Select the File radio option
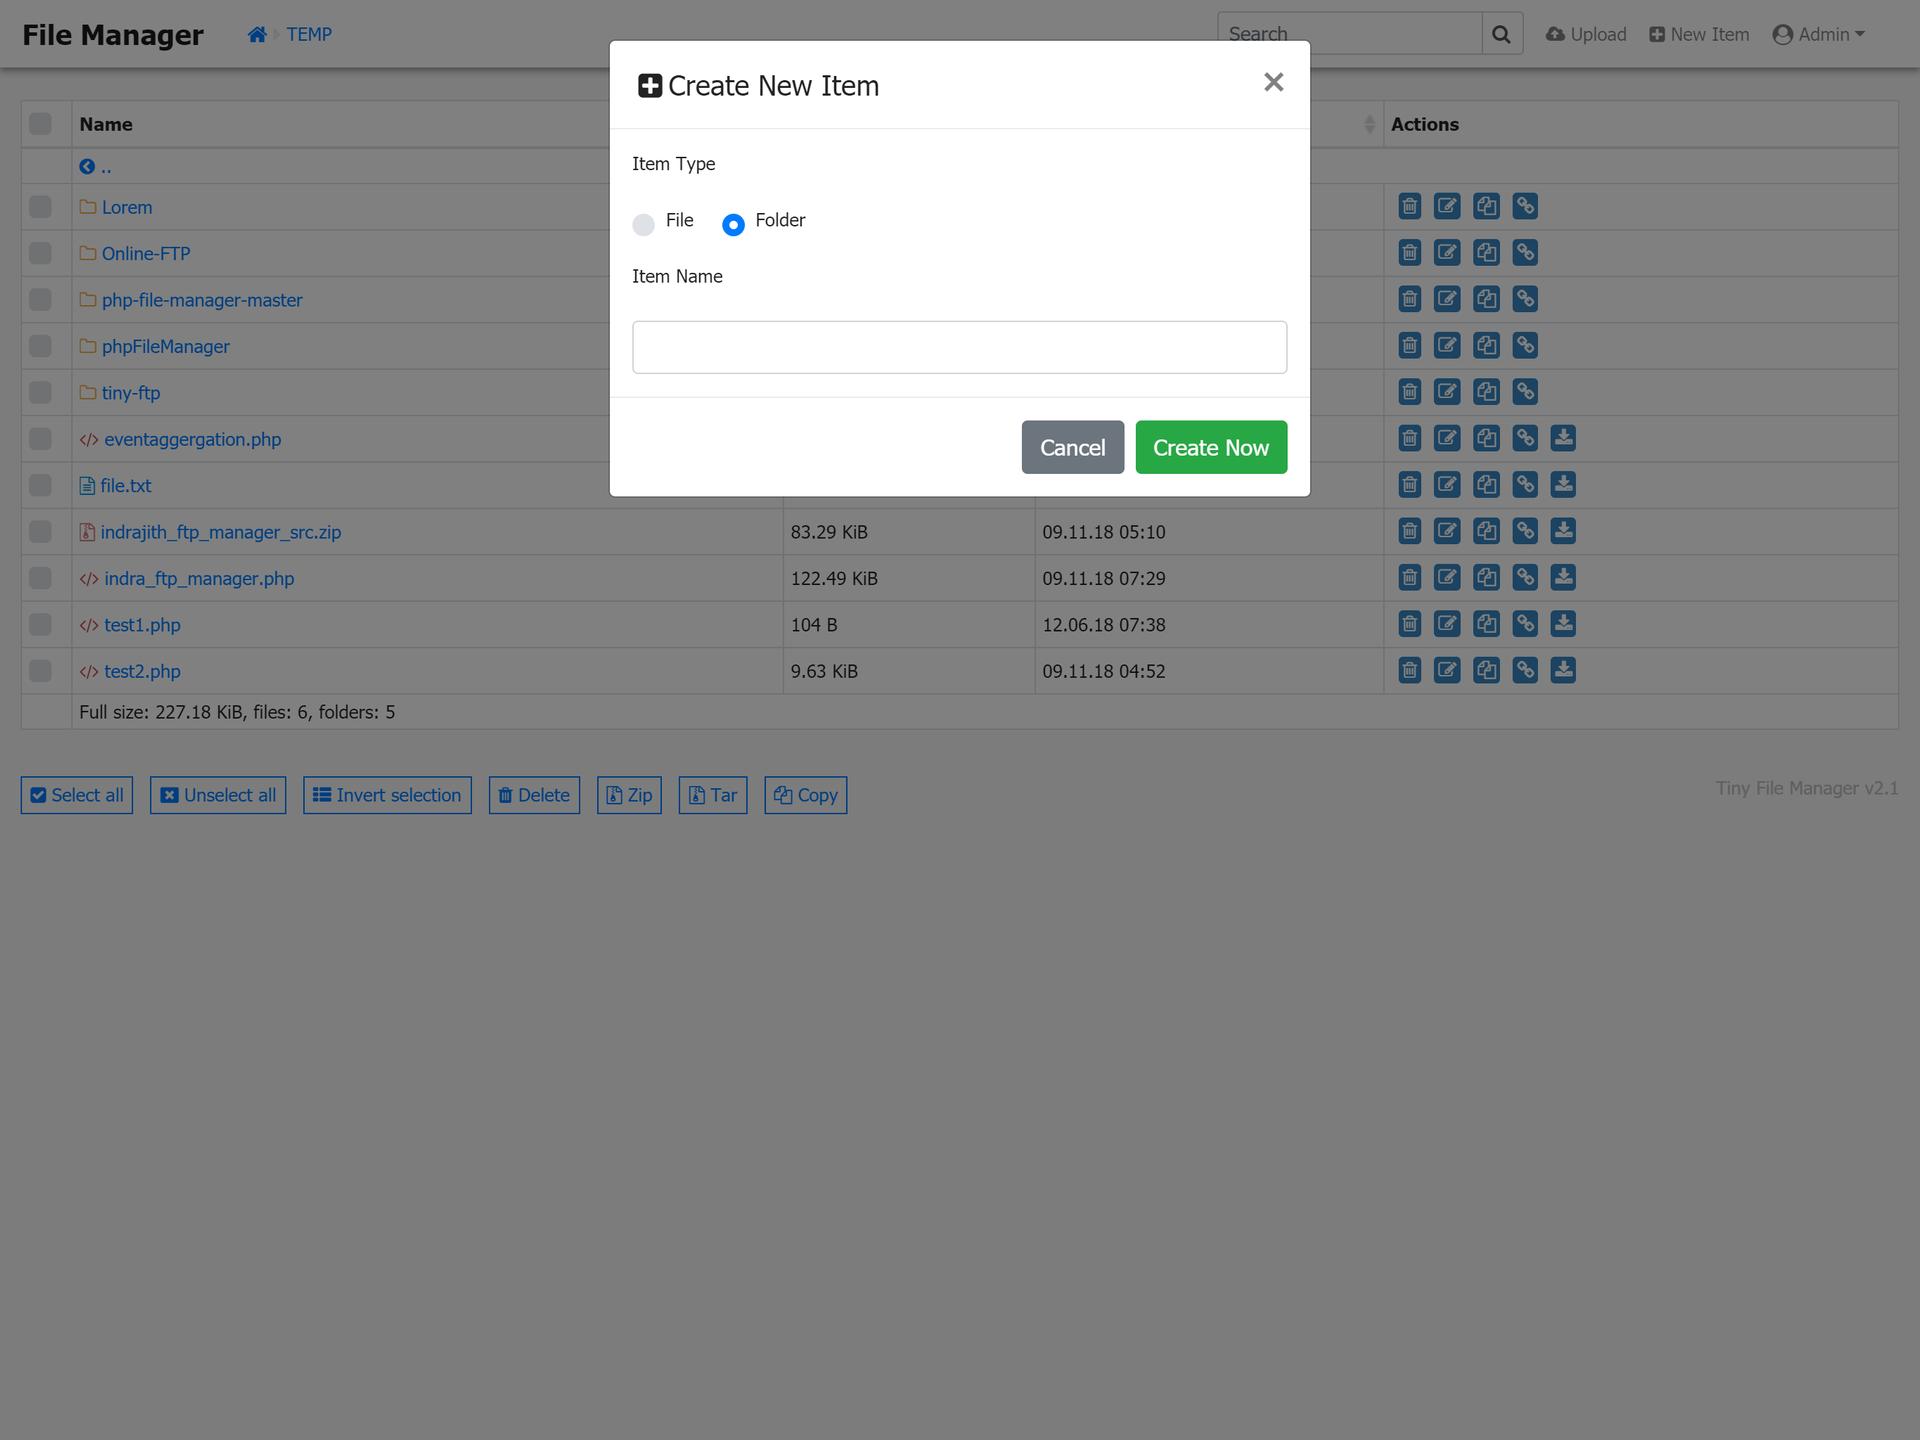Viewport: 1920px width, 1440px height. 644,224
